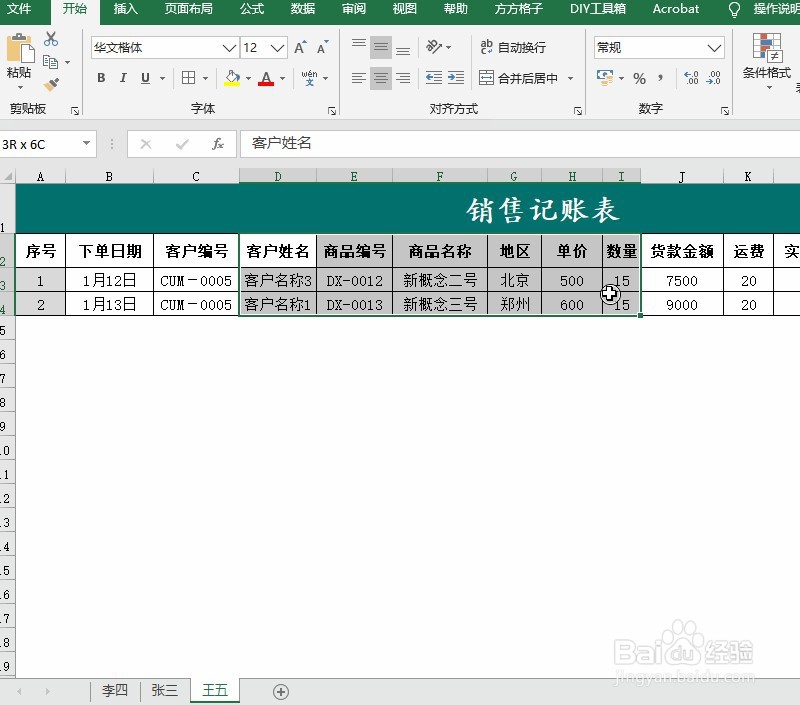This screenshot has height=705, width=800.
Task: Apply underline formatting
Action: click(x=145, y=77)
